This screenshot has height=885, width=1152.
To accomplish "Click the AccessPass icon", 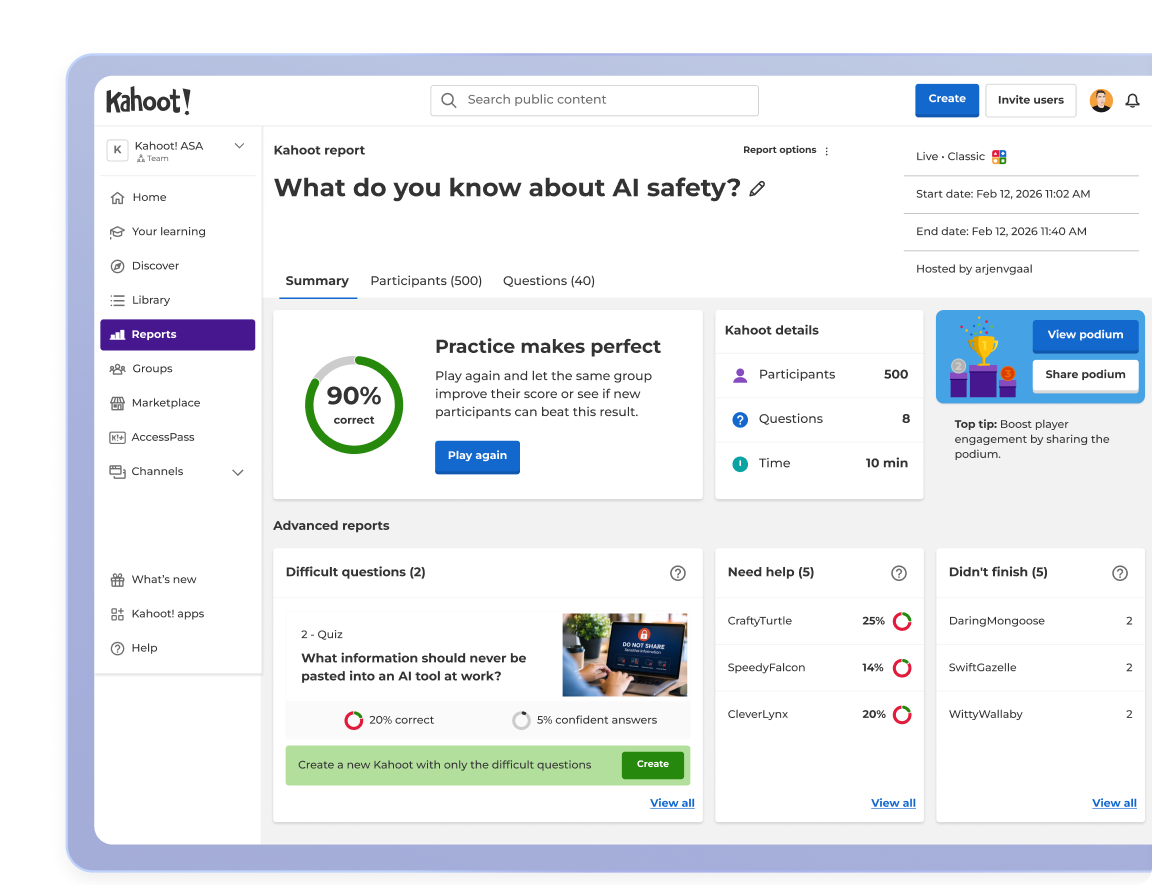I will pos(118,438).
